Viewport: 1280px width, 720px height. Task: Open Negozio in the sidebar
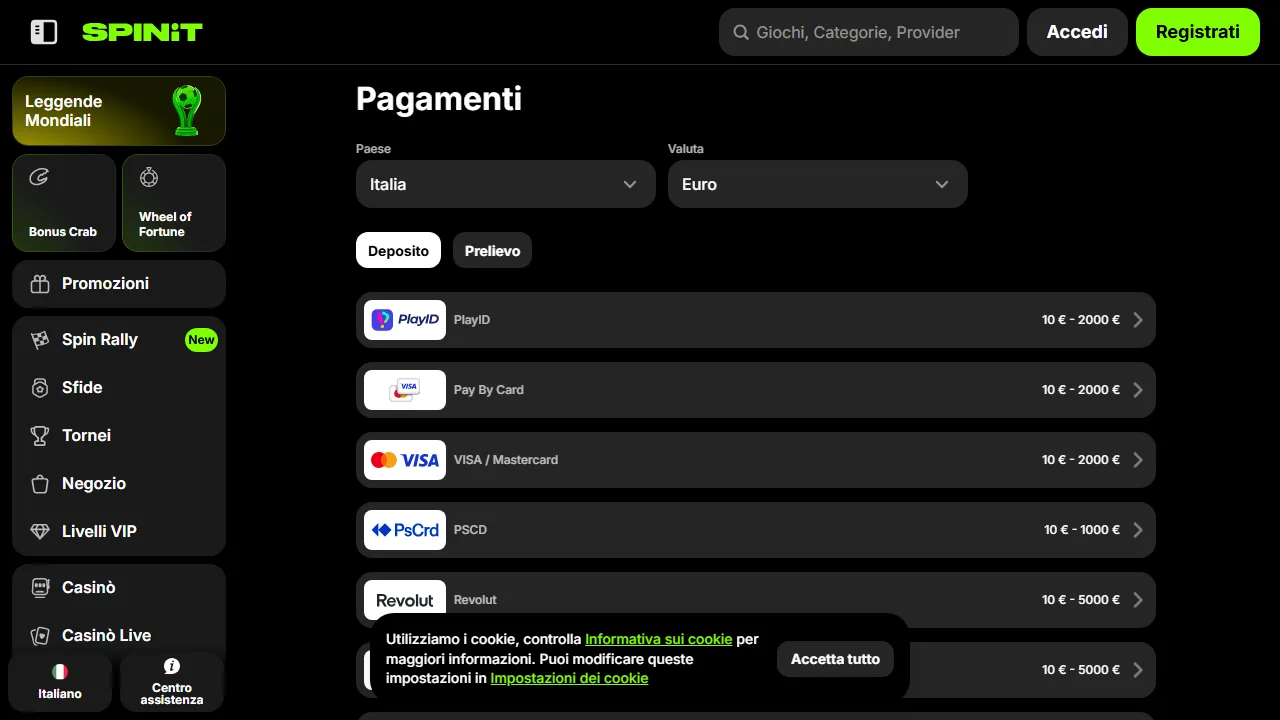(119, 484)
